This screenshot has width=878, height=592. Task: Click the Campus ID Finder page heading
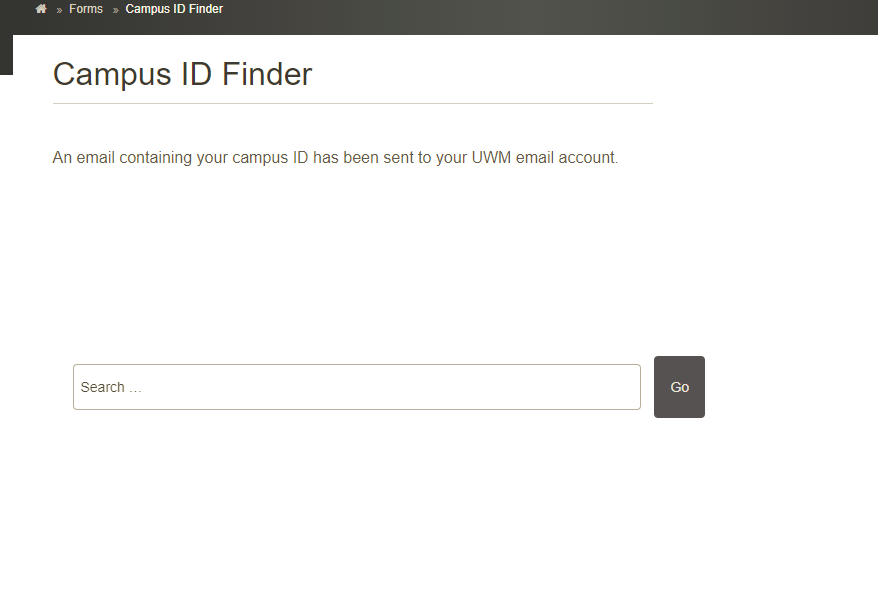click(x=183, y=74)
